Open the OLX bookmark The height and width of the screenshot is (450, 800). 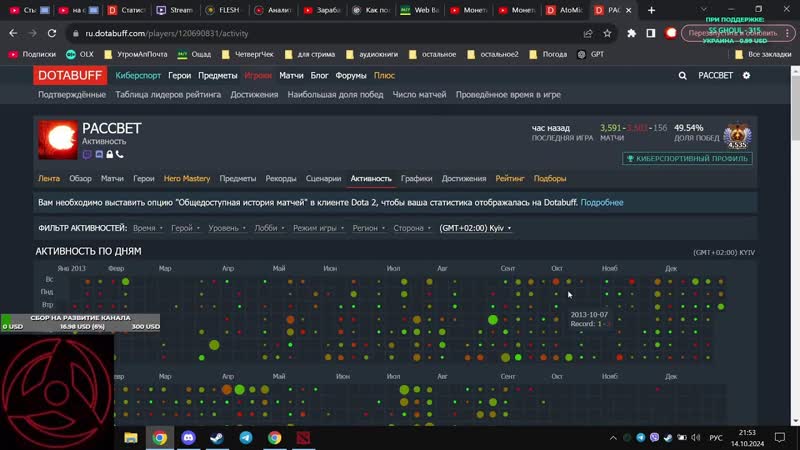tap(80, 54)
